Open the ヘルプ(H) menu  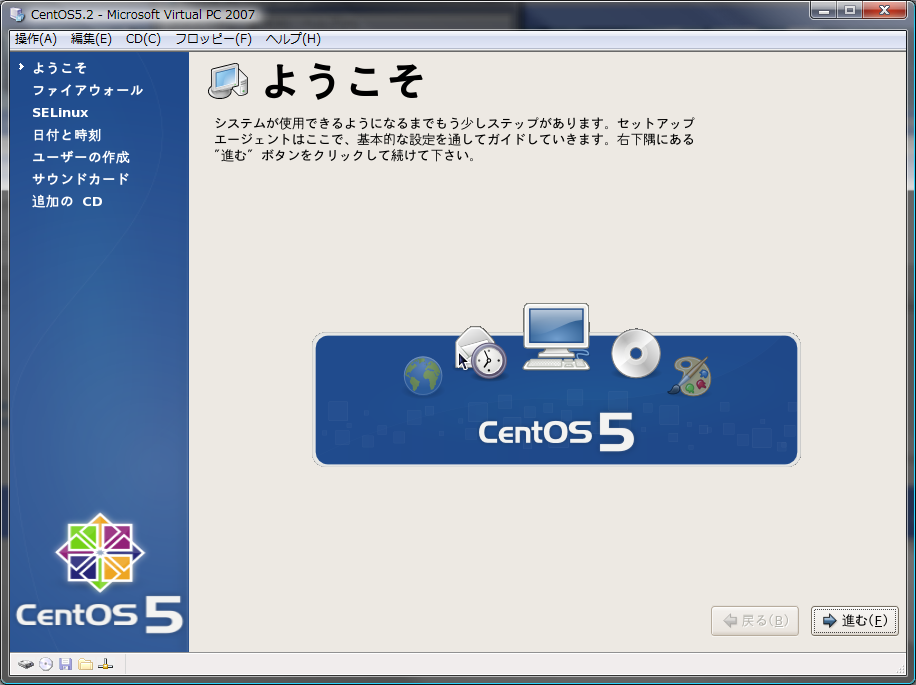tap(293, 39)
